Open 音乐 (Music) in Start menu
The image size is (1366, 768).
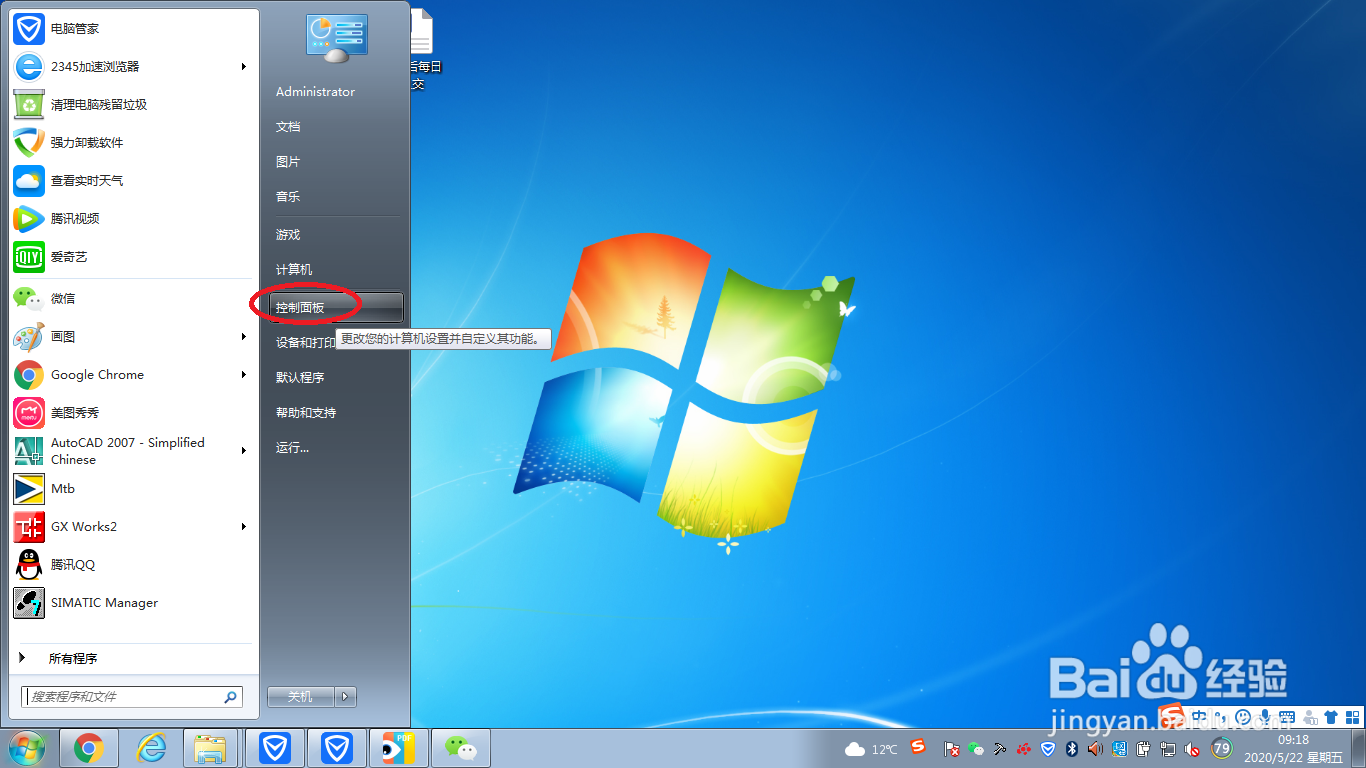288,196
